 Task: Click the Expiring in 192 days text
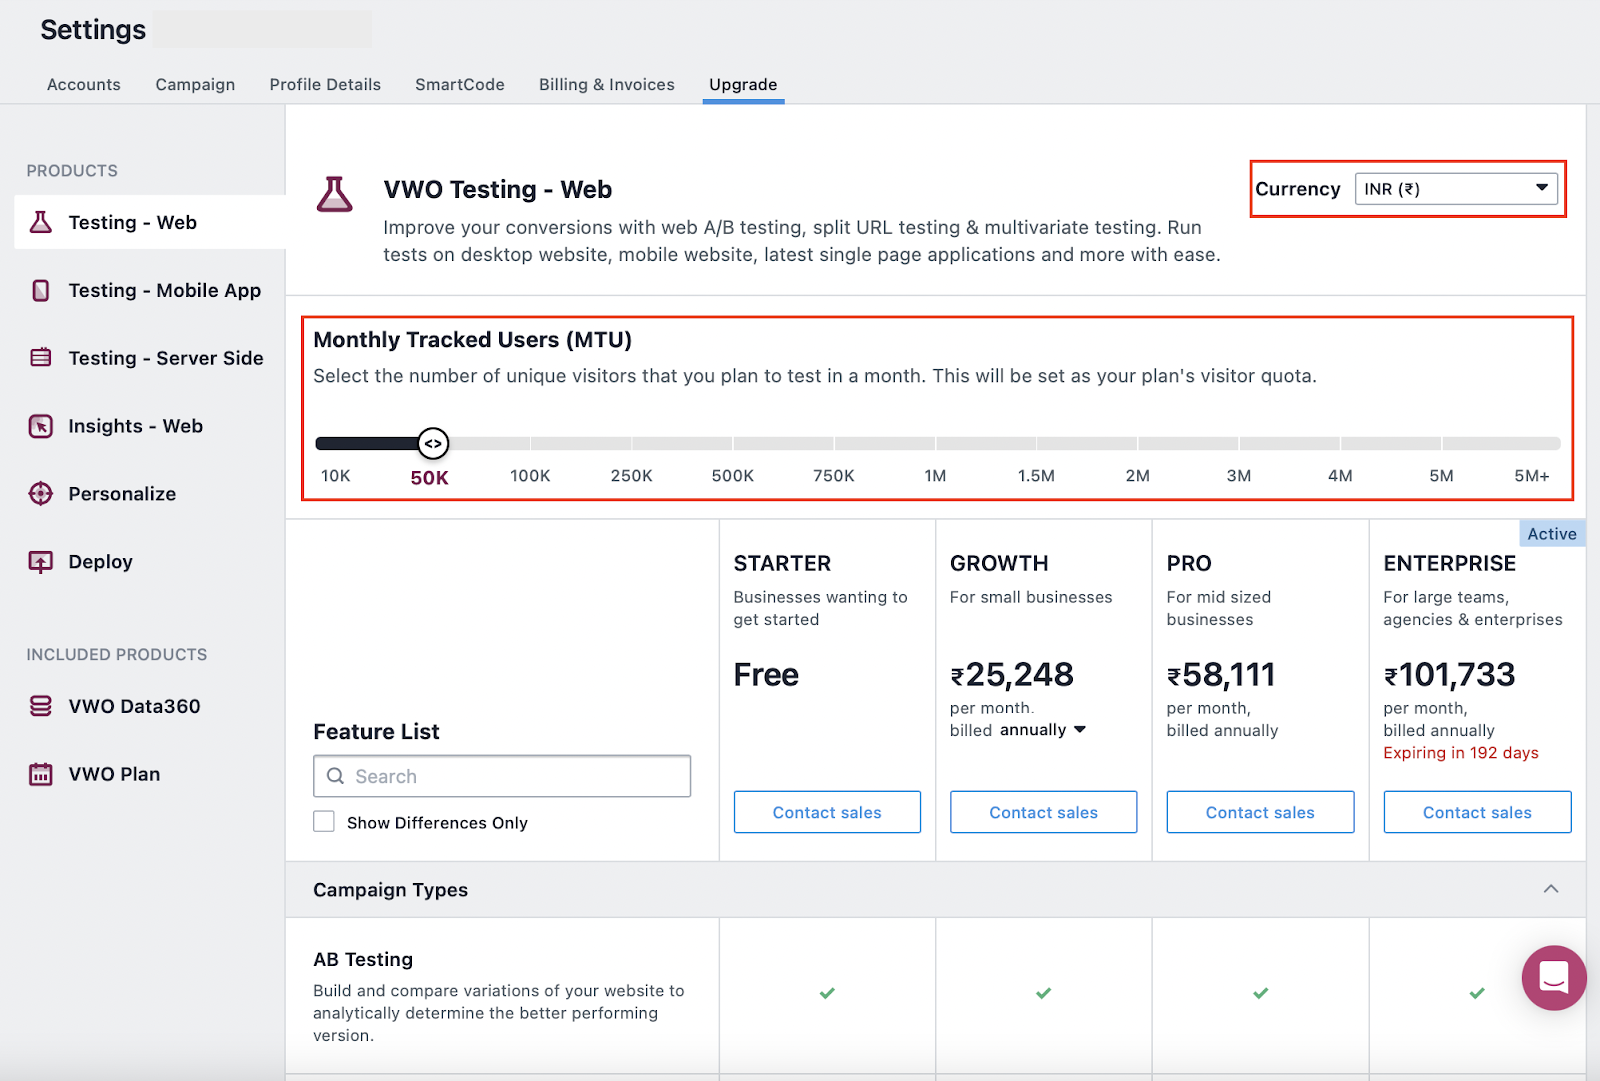(x=1461, y=753)
